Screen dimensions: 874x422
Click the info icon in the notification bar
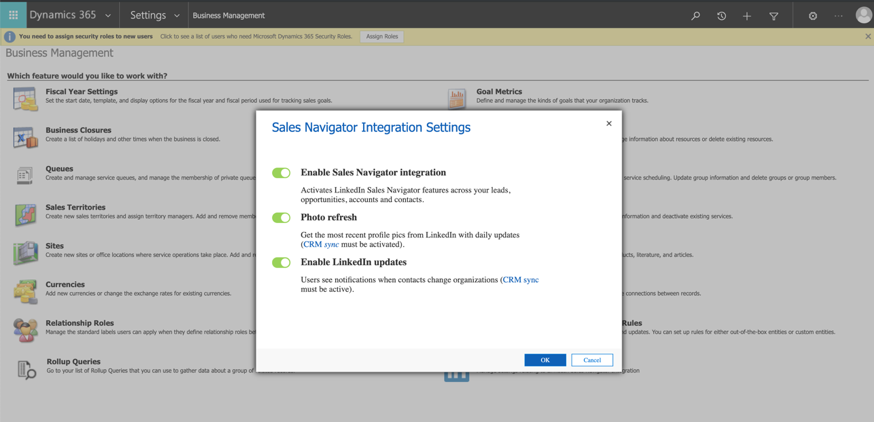[10, 36]
